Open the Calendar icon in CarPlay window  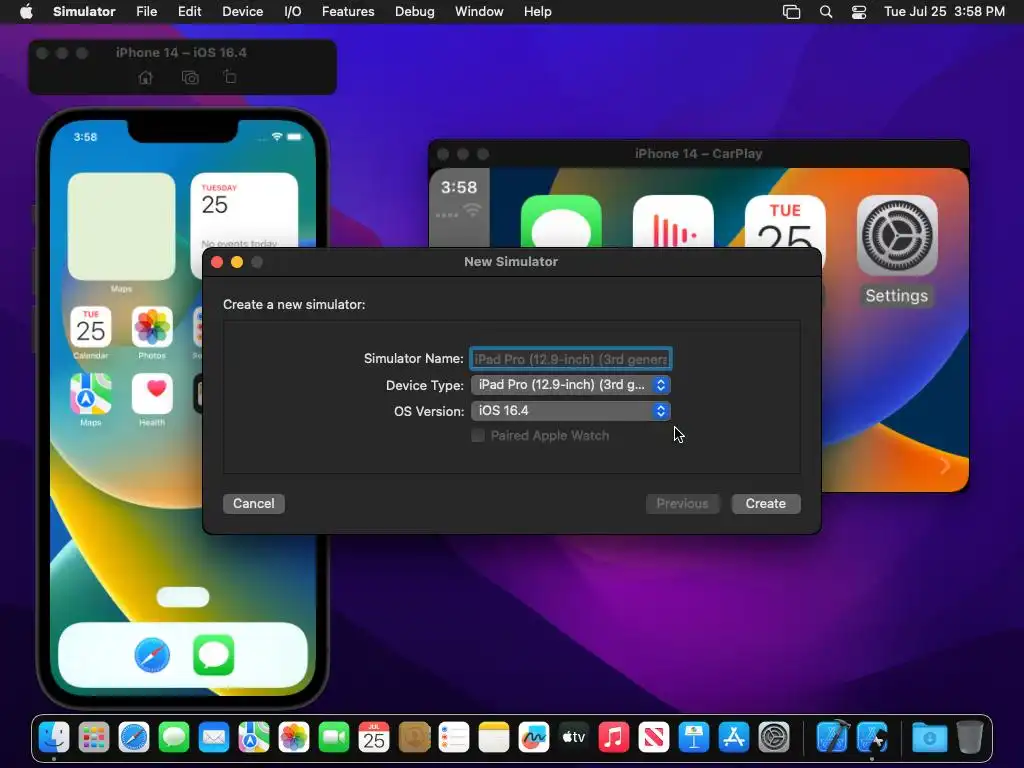click(x=785, y=221)
